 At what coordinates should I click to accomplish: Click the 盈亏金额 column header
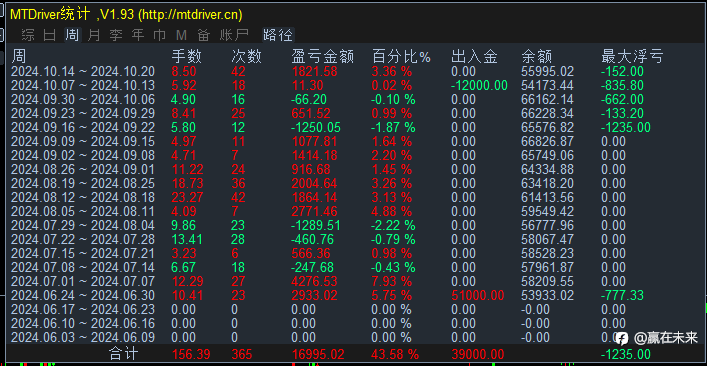tap(323, 57)
